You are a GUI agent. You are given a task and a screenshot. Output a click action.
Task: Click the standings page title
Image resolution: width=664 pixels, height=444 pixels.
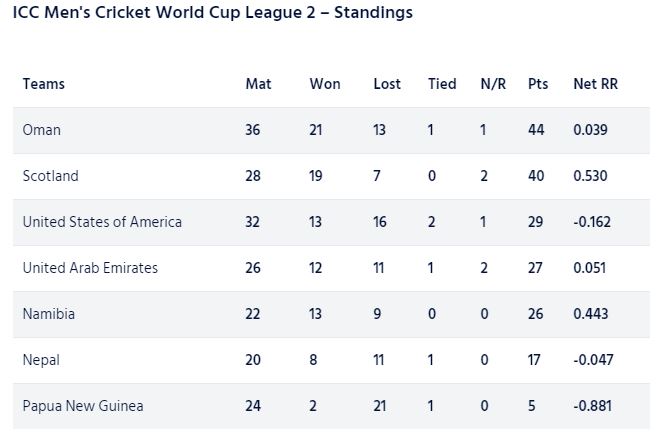(213, 13)
